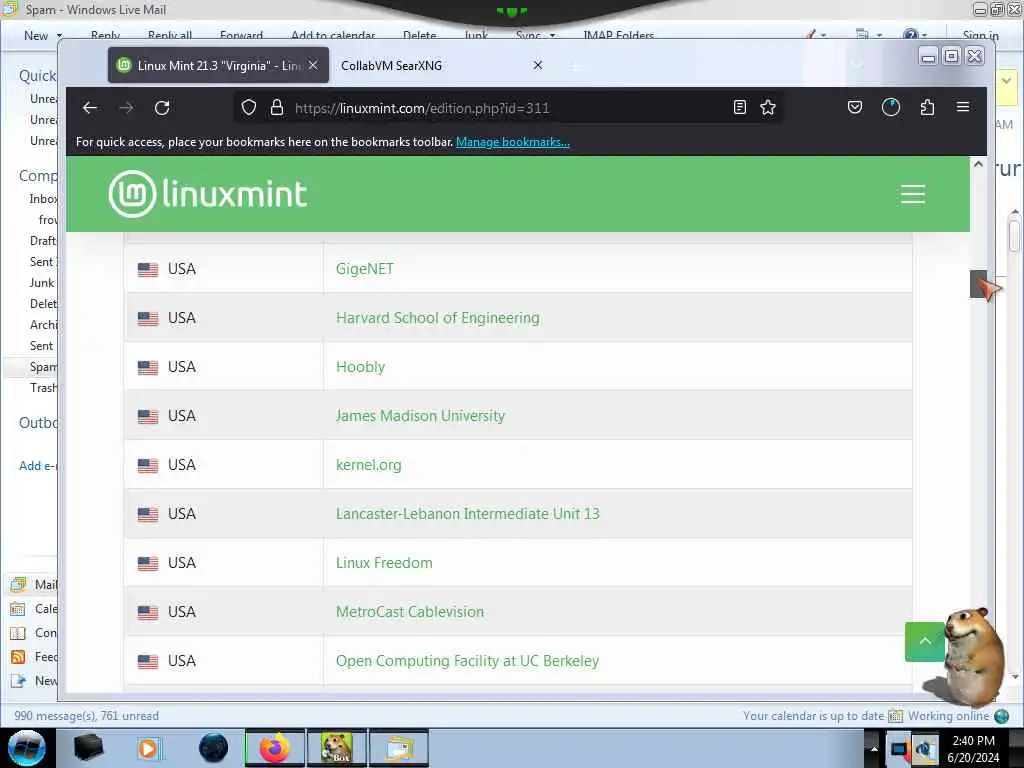Open the Extensions puzzle-piece icon
Image resolution: width=1024 pixels, height=768 pixels.
[927, 108]
